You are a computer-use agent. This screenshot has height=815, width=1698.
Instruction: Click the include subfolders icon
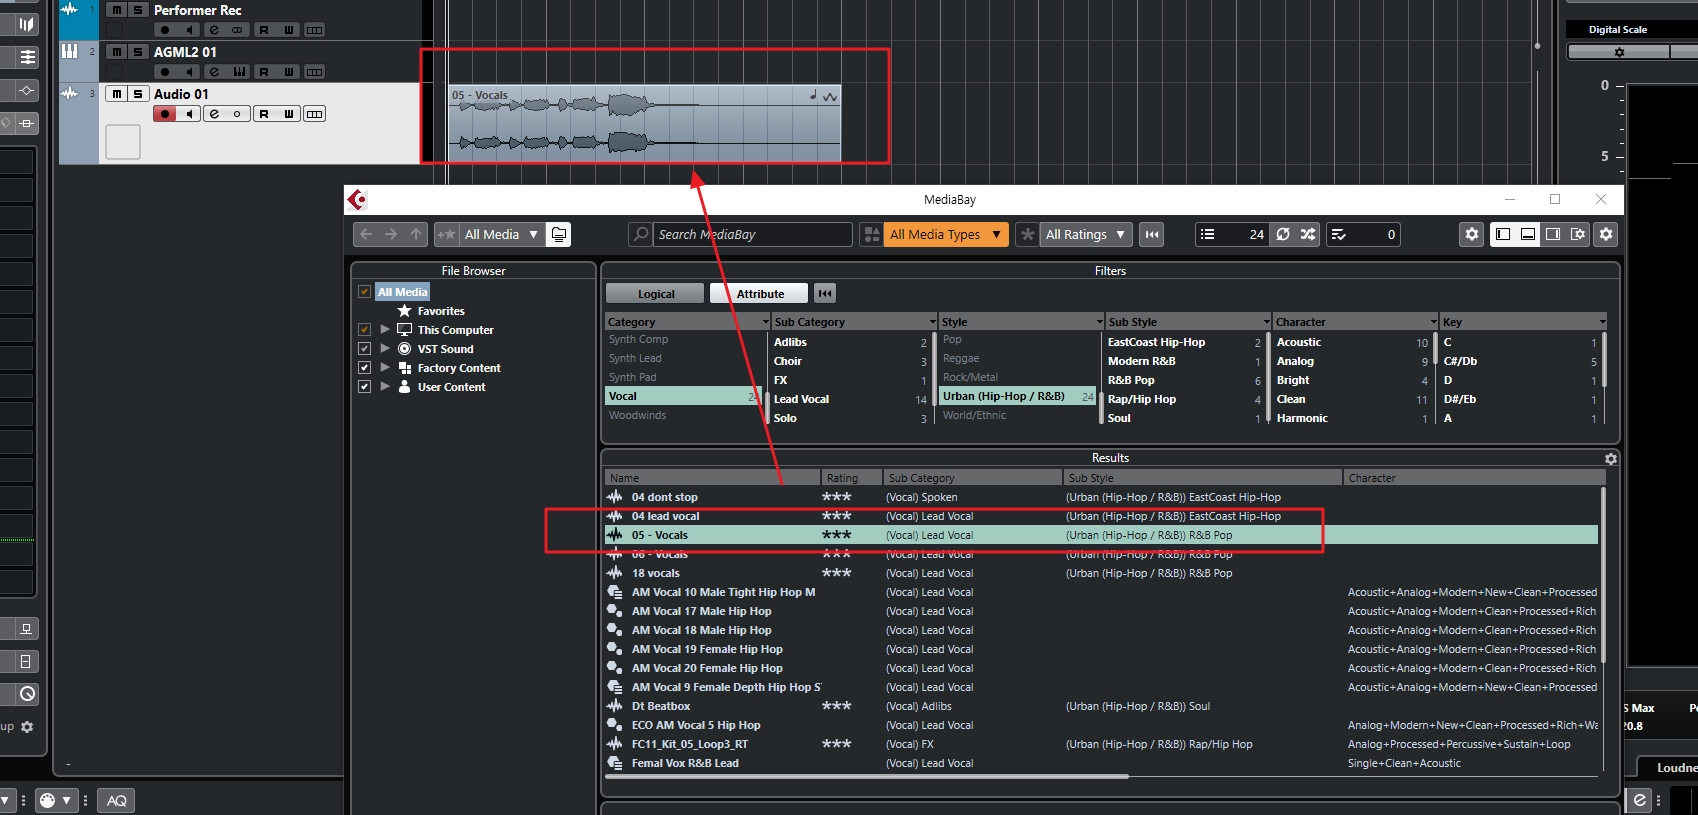(x=559, y=234)
